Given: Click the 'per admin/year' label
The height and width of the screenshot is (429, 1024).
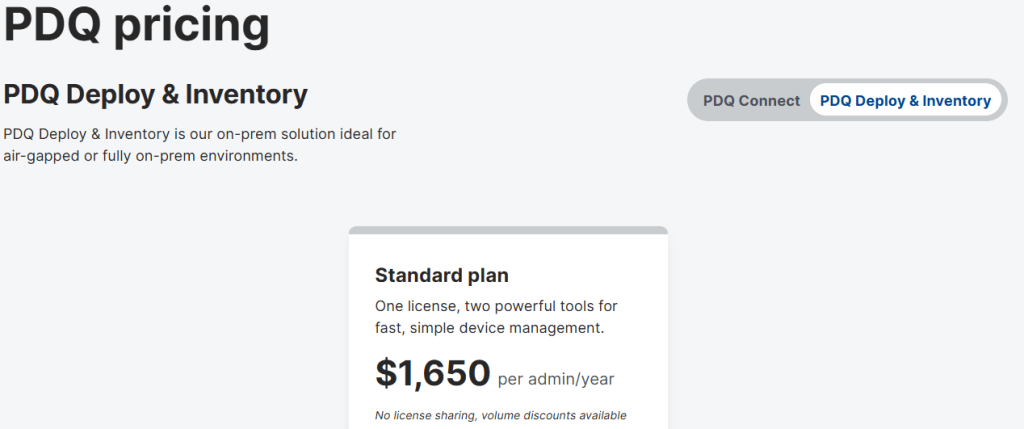Looking at the screenshot, I should [556, 379].
